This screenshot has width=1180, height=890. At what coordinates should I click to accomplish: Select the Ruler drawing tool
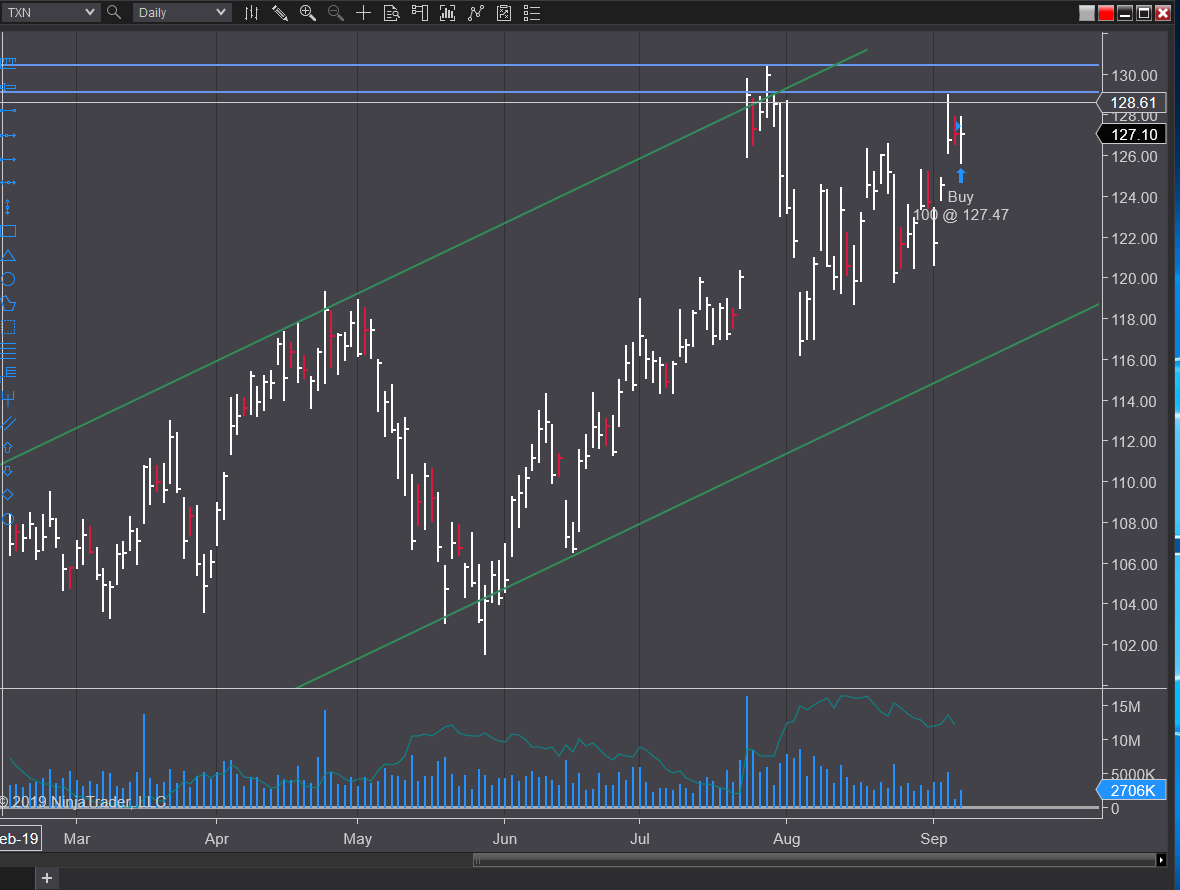click(x=8, y=63)
